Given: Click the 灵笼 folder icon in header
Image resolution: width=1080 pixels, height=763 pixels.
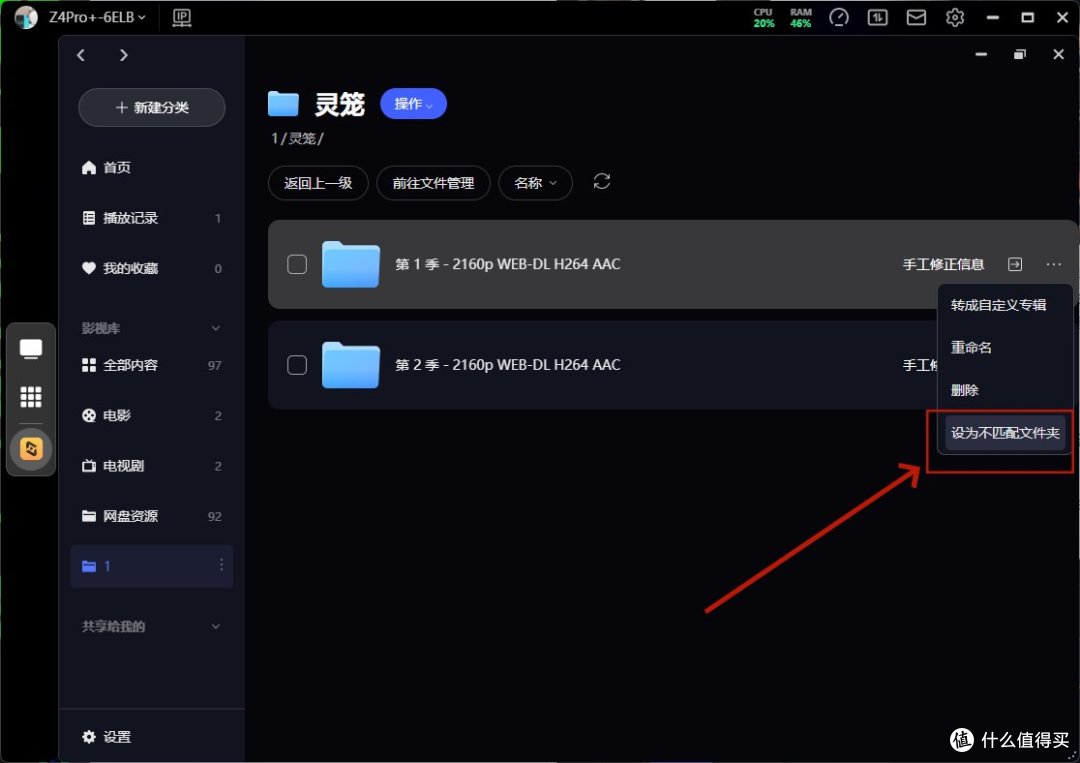Looking at the screenshot, I should point(283,103).
